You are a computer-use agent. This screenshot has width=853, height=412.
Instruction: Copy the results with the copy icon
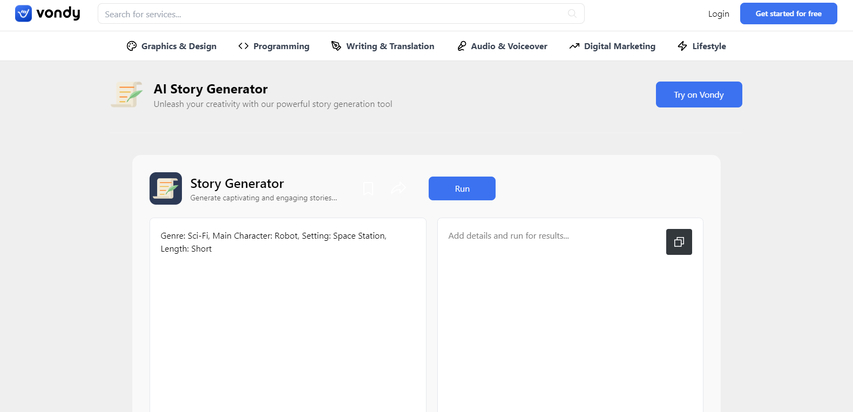click(x=679, y=242)
